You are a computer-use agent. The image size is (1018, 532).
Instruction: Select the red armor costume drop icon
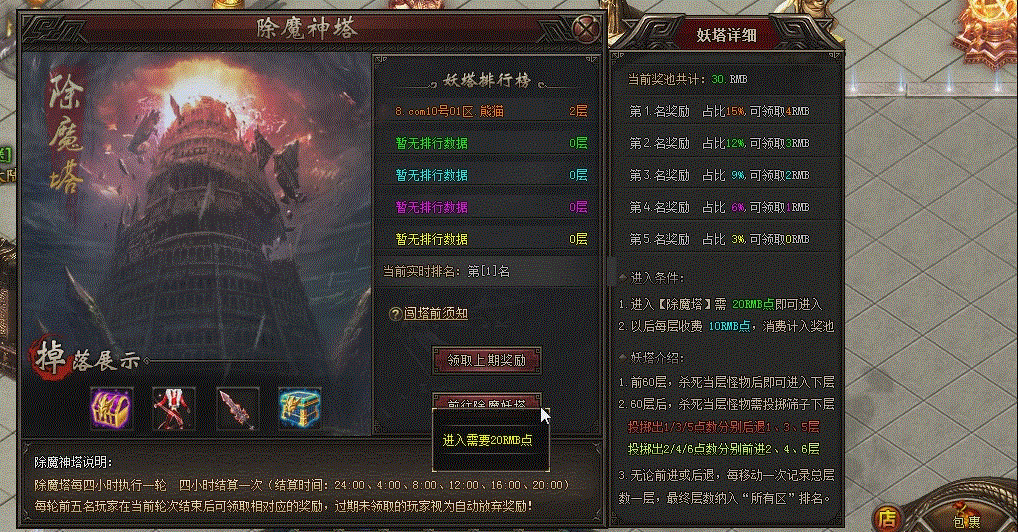[174, 409]
